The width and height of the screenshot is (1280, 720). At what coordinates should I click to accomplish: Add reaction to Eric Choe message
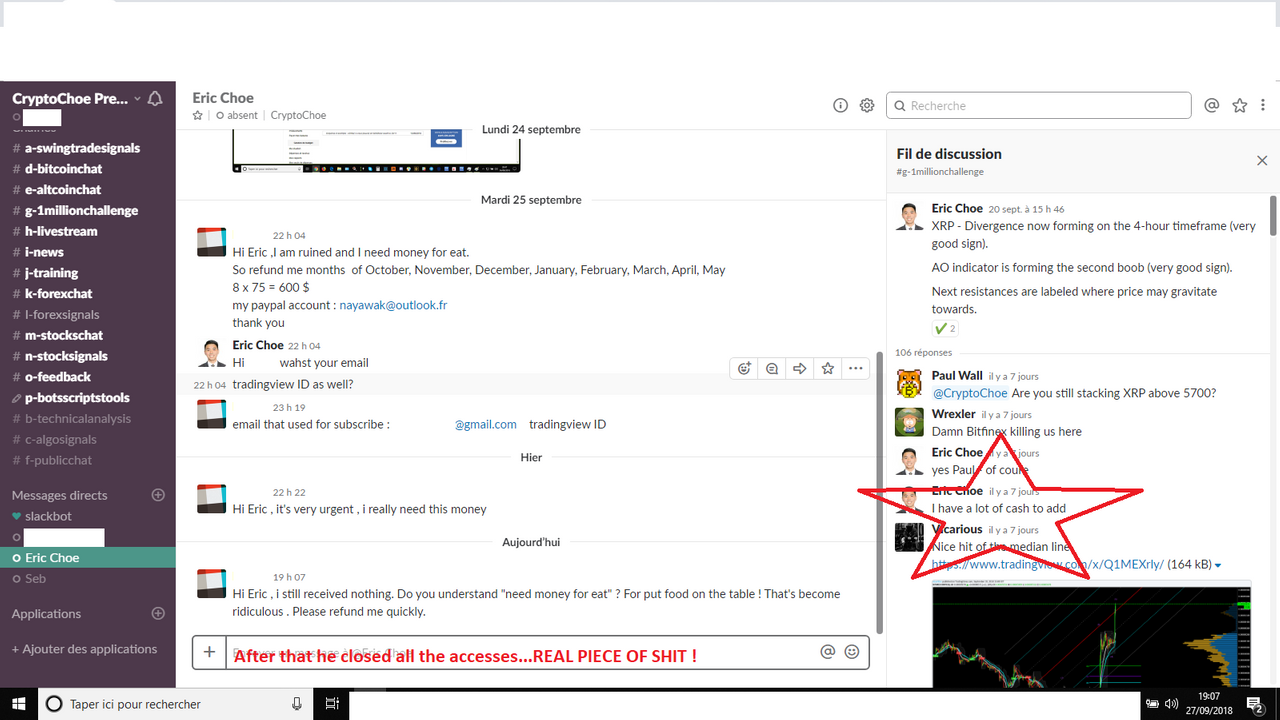[745, 368]
